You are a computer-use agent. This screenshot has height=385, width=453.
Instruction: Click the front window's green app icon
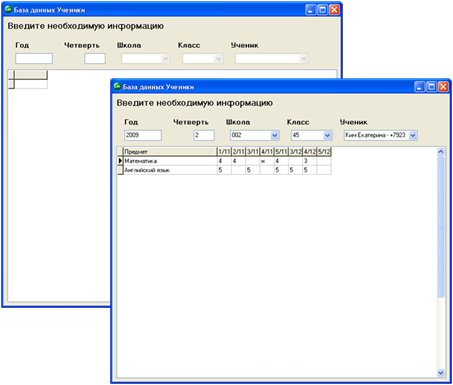pyautogui.click(x=117, y=86)
